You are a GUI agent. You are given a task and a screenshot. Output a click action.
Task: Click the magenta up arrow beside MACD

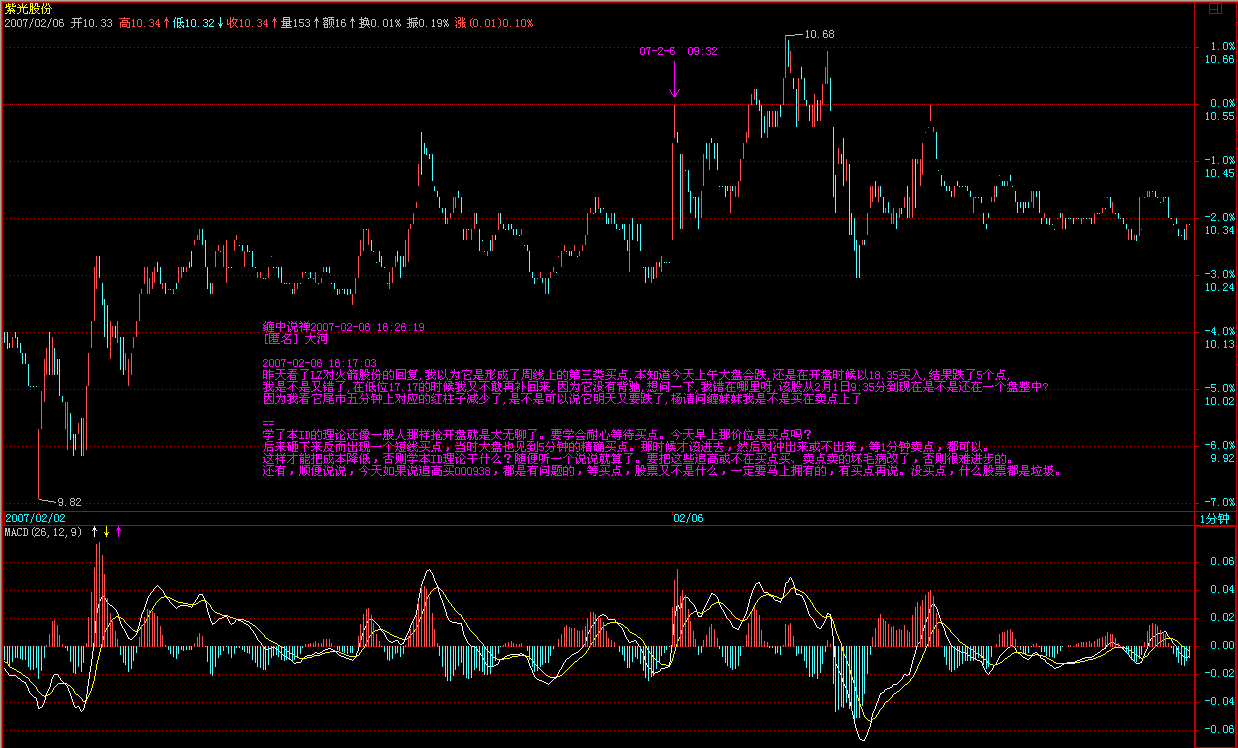tap(119, 532)
